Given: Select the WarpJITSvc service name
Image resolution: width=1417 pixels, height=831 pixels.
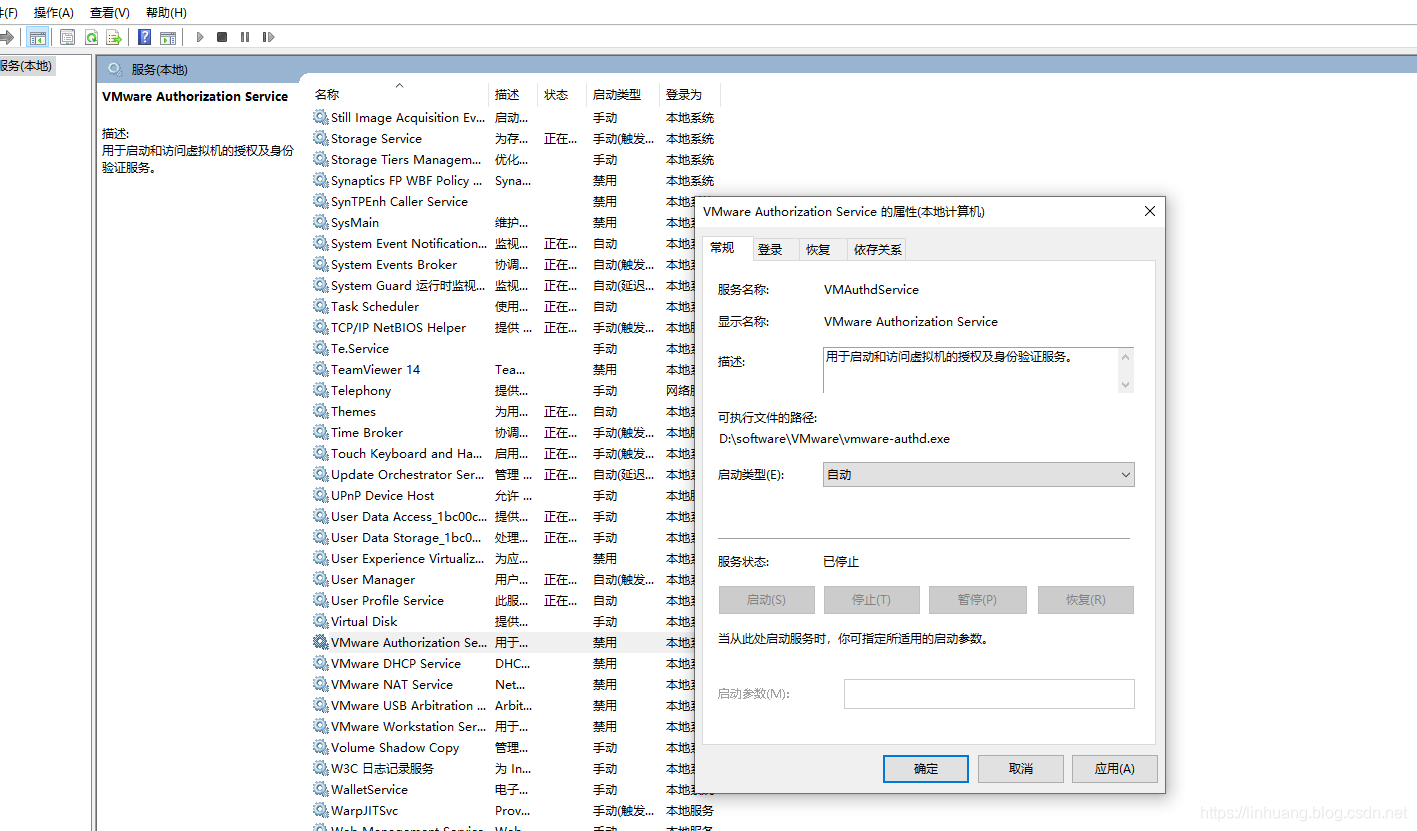Looking at the screenshot, I should (364, 810).
